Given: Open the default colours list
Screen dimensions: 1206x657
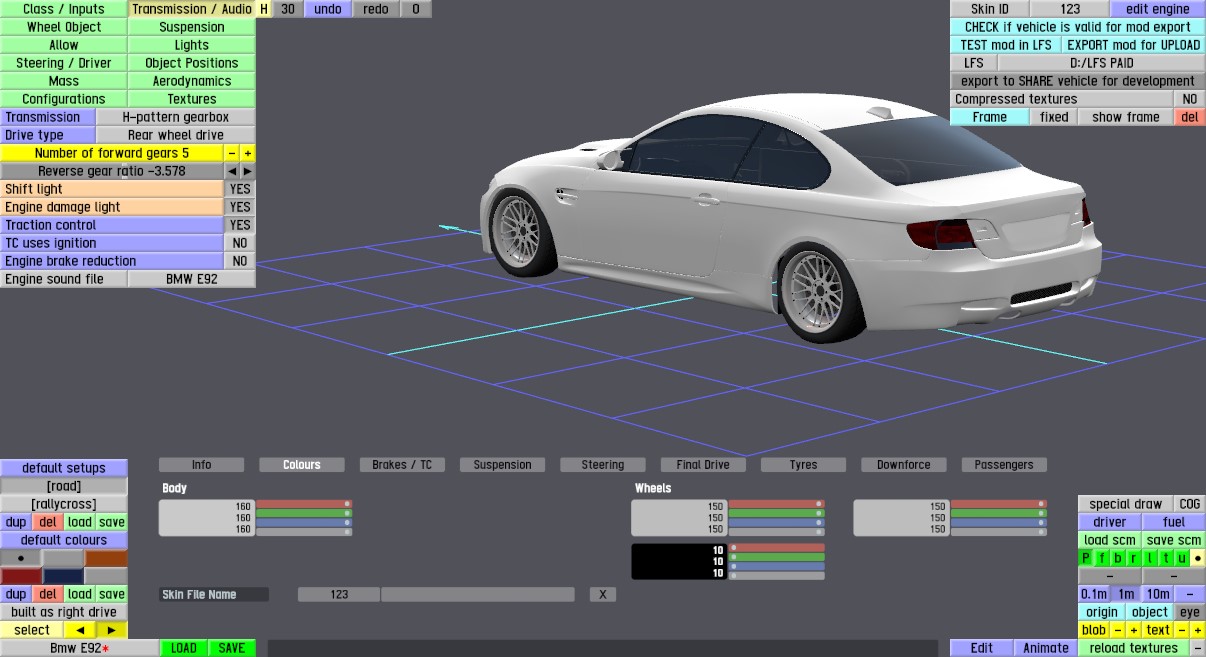Looking at the screenshot, I should pyautogui.click(x=64, y=540).
